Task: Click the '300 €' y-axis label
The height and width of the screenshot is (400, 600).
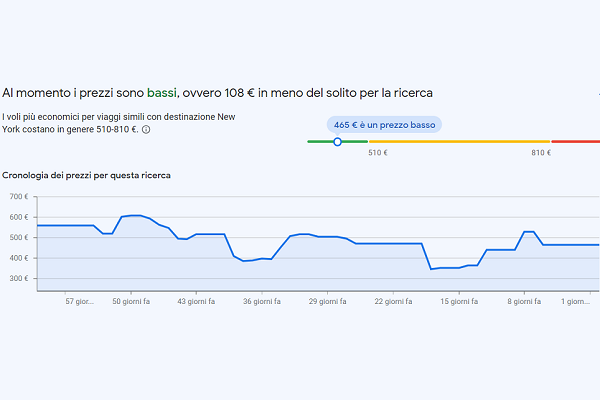Action: point(19,278)
